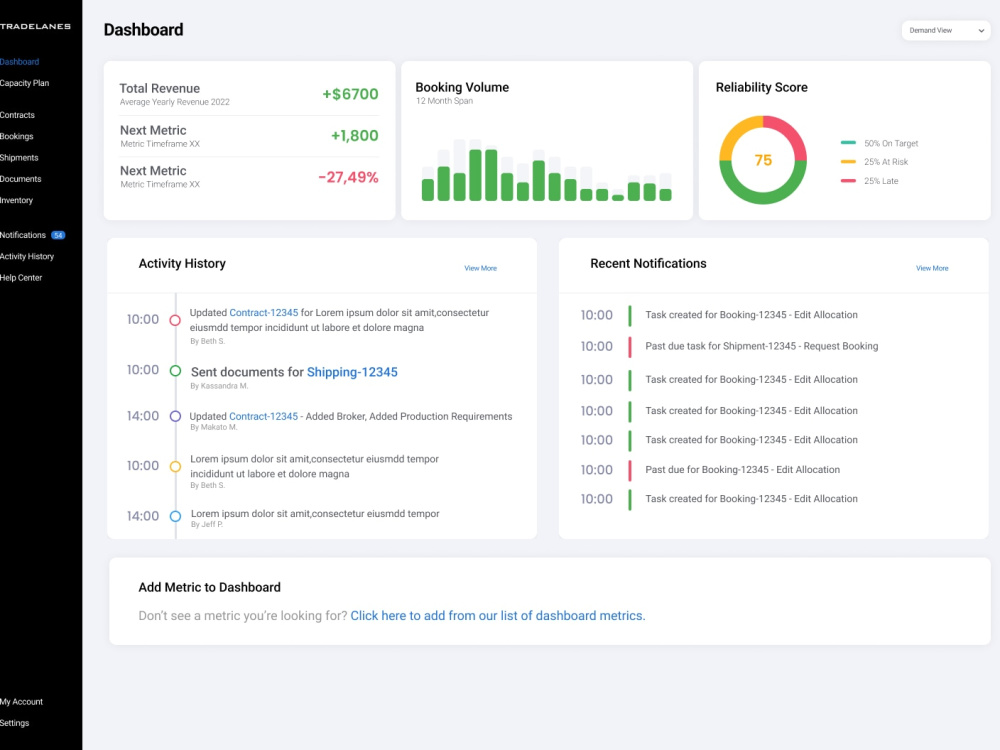1000x750 pixels.
Task: Click the TRADELANES logo
Action: tap(35, 26)
